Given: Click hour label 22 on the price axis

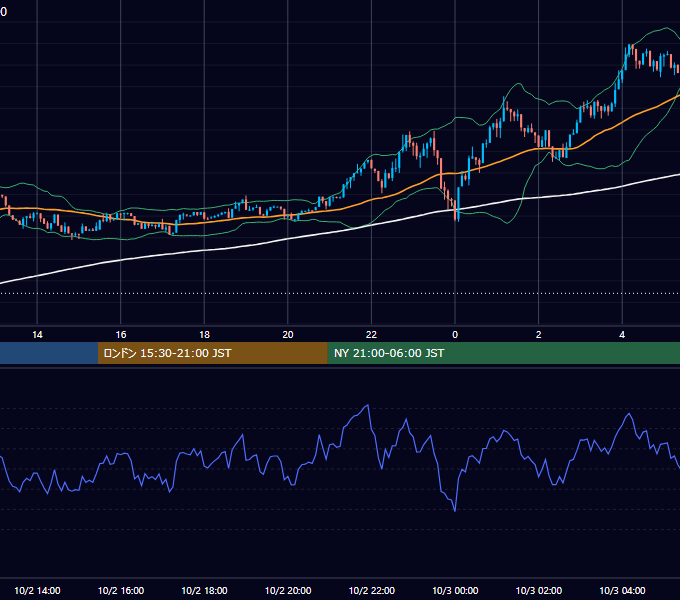Looking at the screenshot, I should 371,335.
